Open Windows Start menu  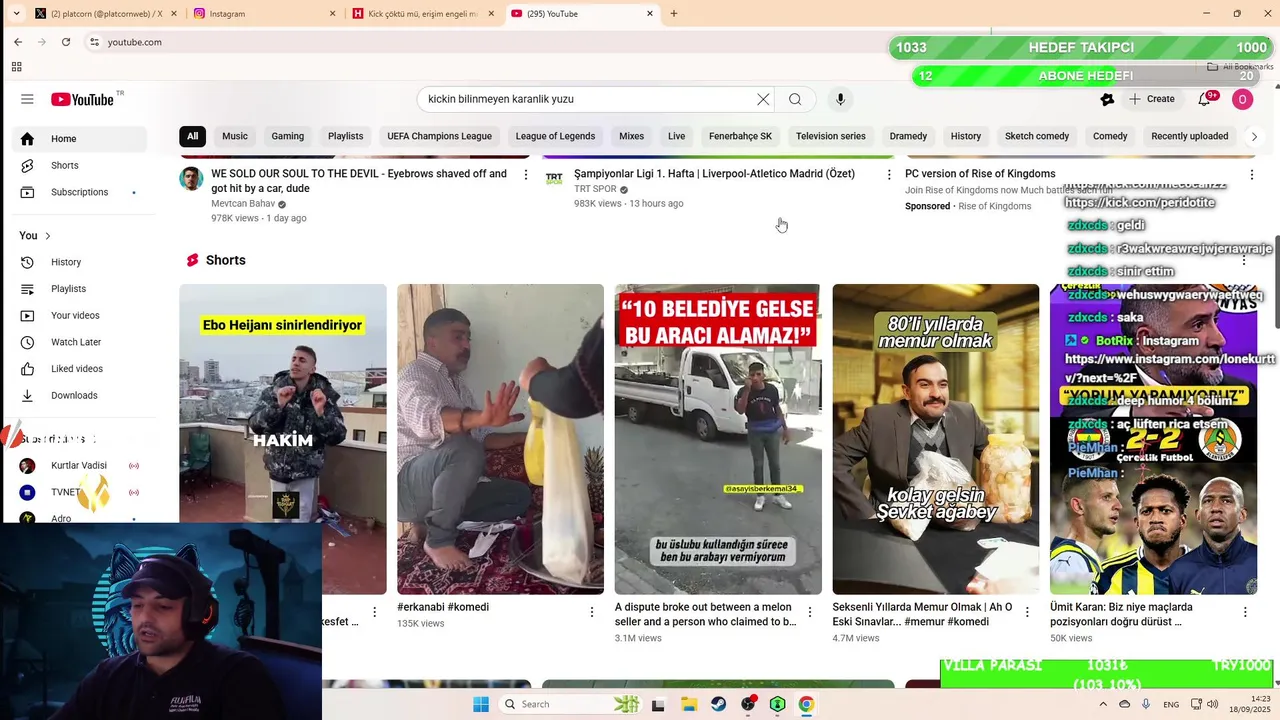click(480, 704)
